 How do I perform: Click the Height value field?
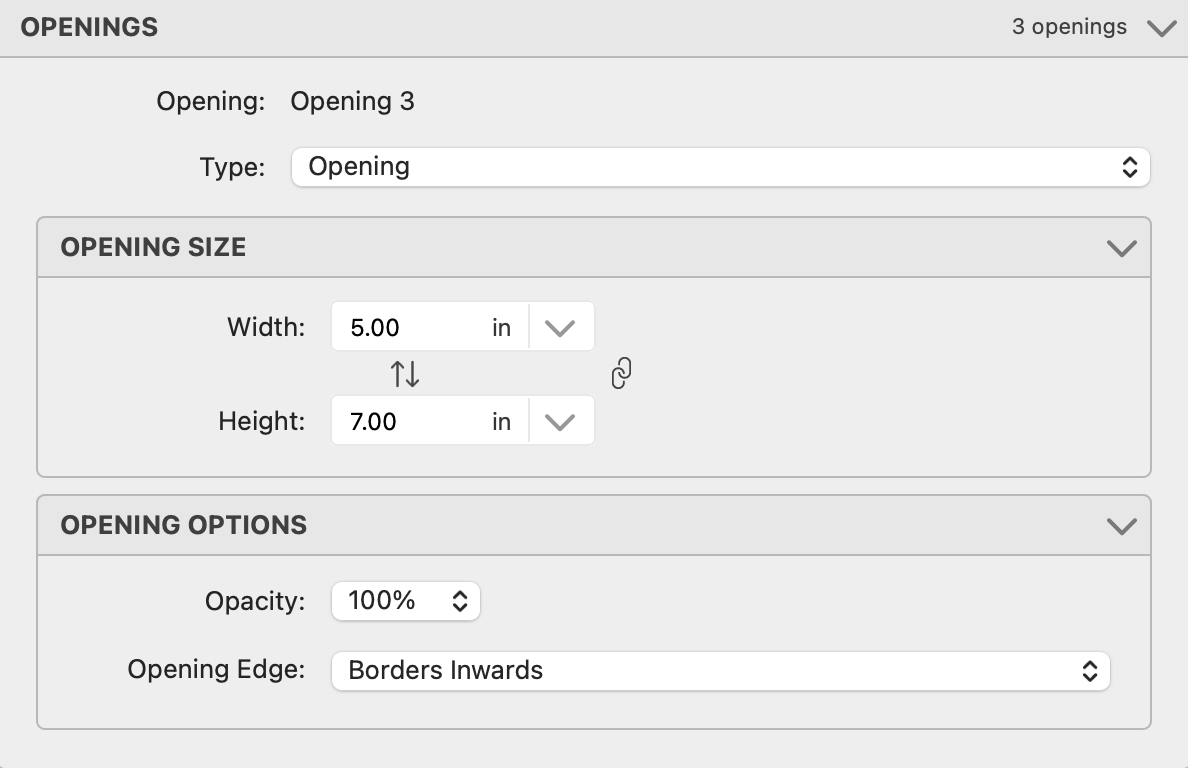click(410, 422)
